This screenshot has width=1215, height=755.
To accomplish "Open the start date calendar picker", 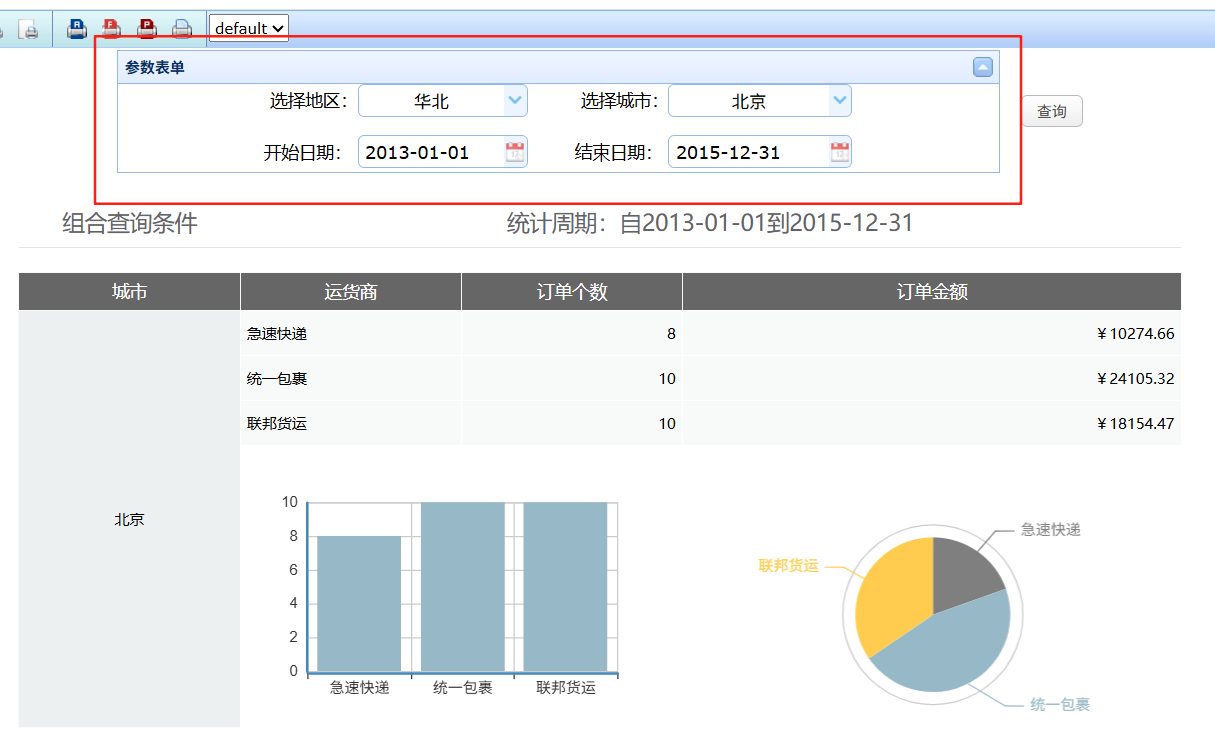I will click(x=515, y=152).
